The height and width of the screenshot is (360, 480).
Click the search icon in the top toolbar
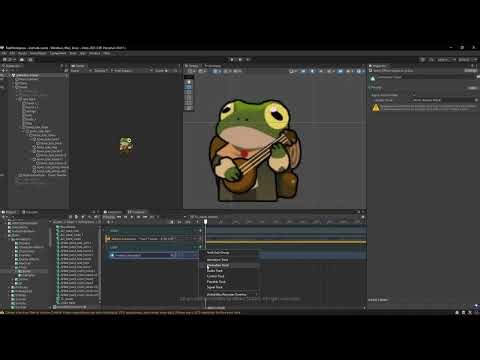431,60
